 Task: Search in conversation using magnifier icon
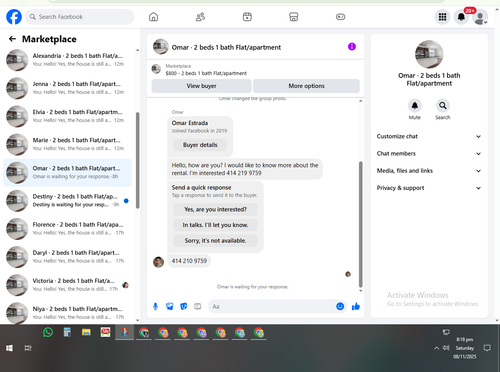[x=442, y=106]
